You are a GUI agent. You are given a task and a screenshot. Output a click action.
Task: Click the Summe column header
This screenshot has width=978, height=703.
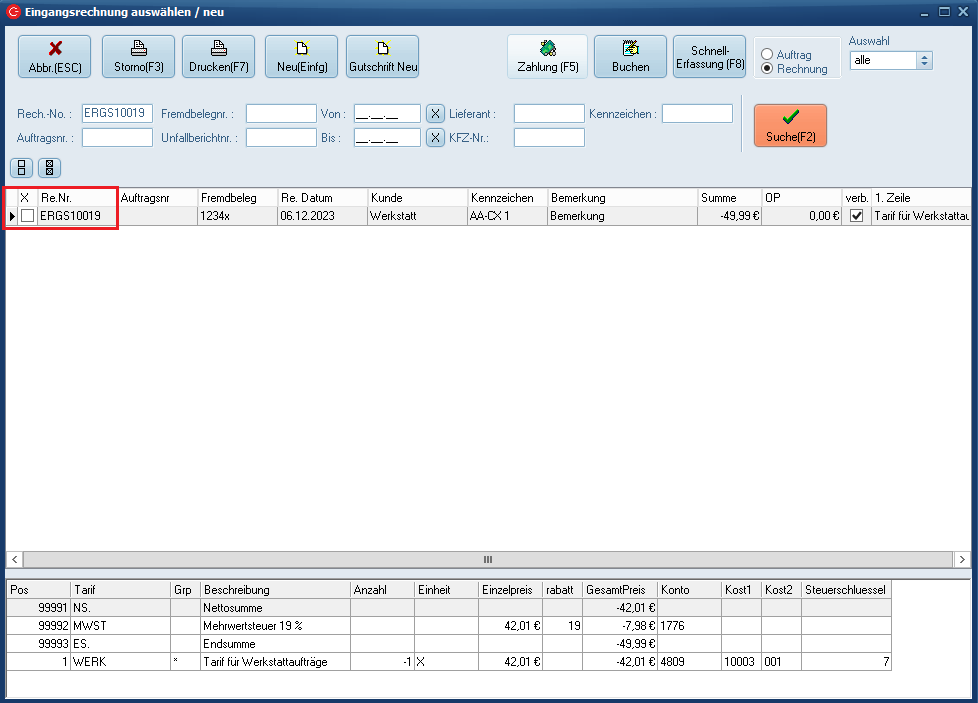[x=729, y=198]
